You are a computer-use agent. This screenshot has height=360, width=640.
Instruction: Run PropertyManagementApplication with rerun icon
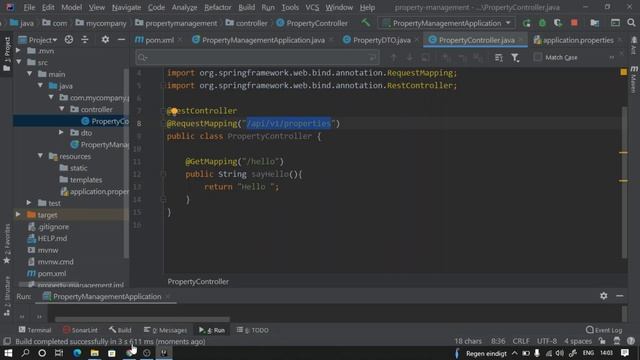click(527, 23)
